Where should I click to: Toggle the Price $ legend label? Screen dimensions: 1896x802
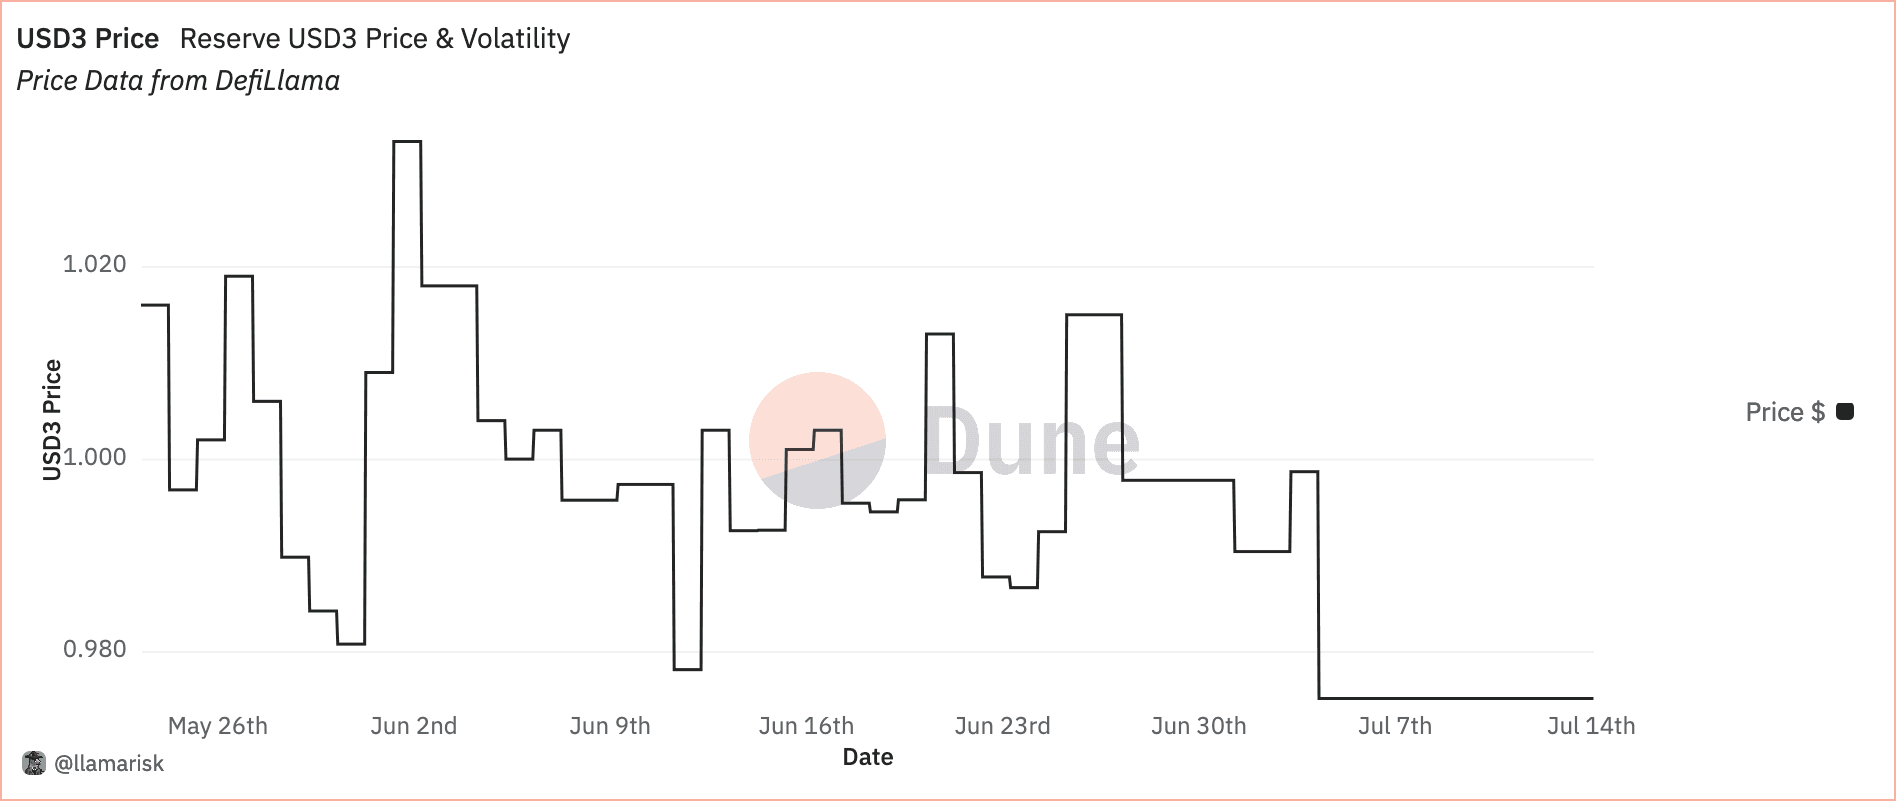tap(1784, 412)
